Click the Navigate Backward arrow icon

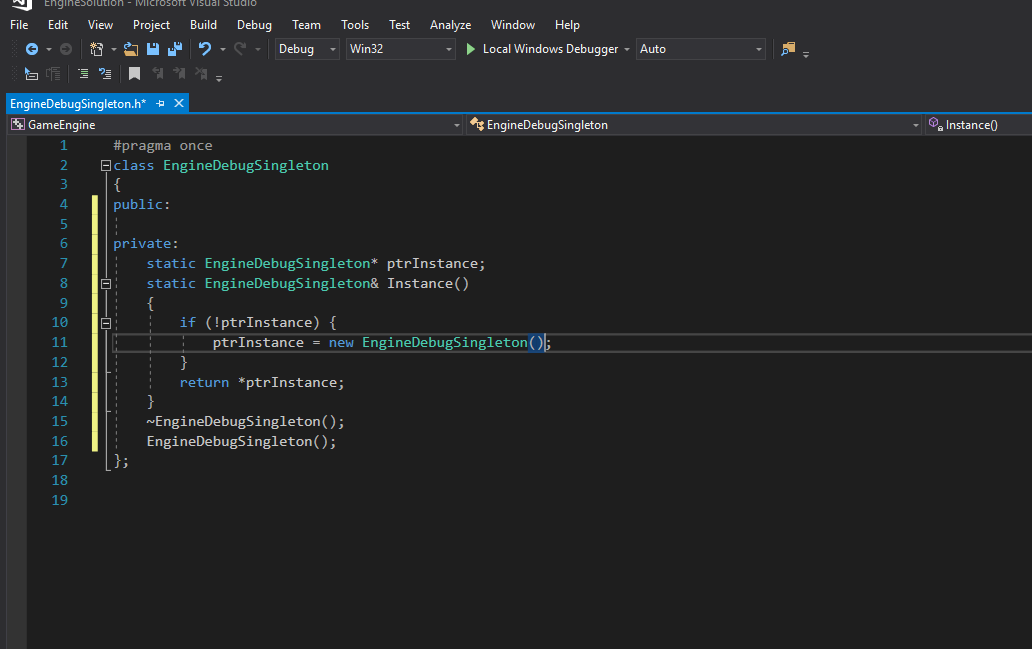[30, 48]
